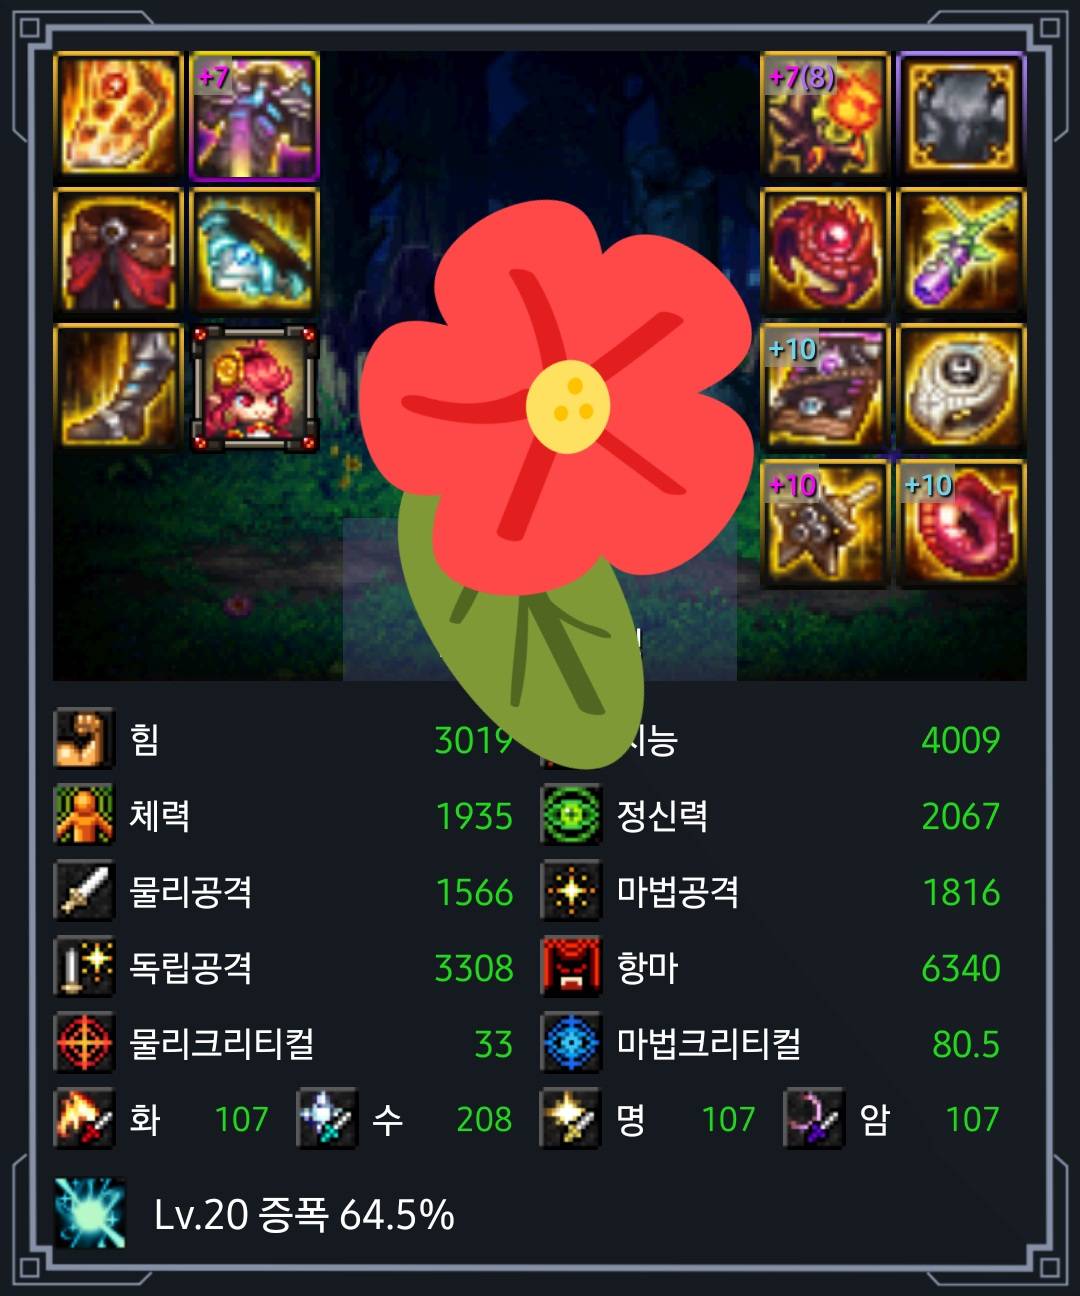Click the 힘 strength stat icon
This screenshot has height=1296, width=1080.
tap(84, 739)
